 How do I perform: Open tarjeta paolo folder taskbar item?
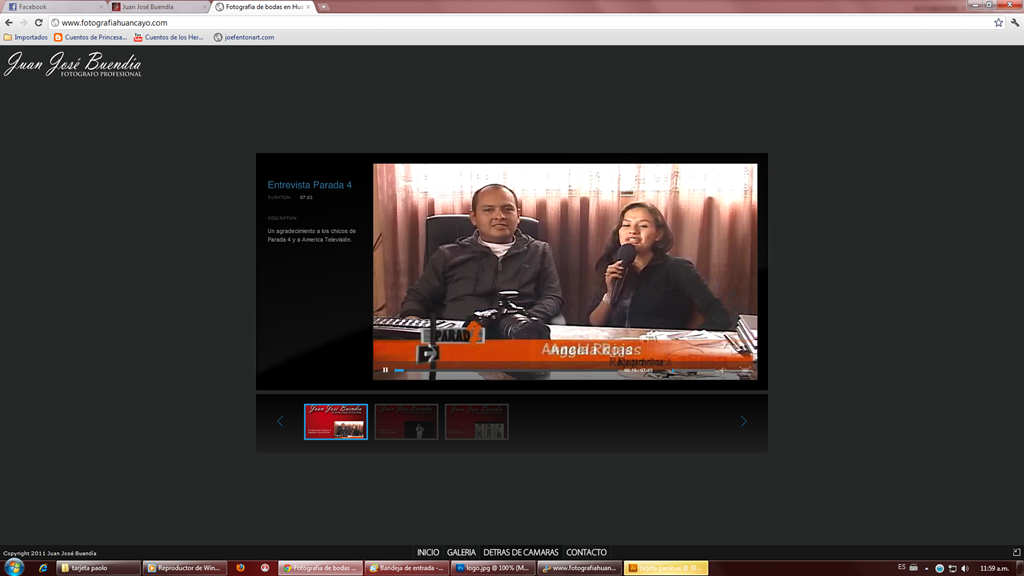coord(99,568)
